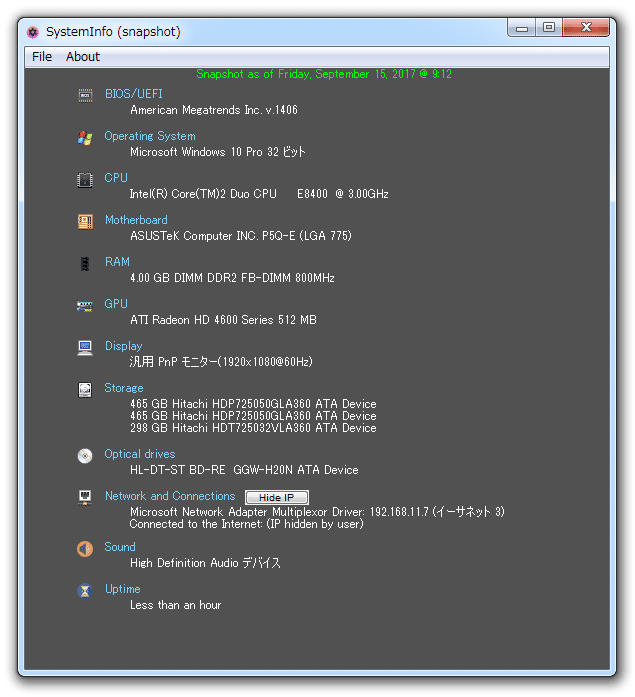Image resolution: width=635 pixels, height=697 pixels.
Task: Click the Network and Connections heading
Action: click(x=170, y=496)
